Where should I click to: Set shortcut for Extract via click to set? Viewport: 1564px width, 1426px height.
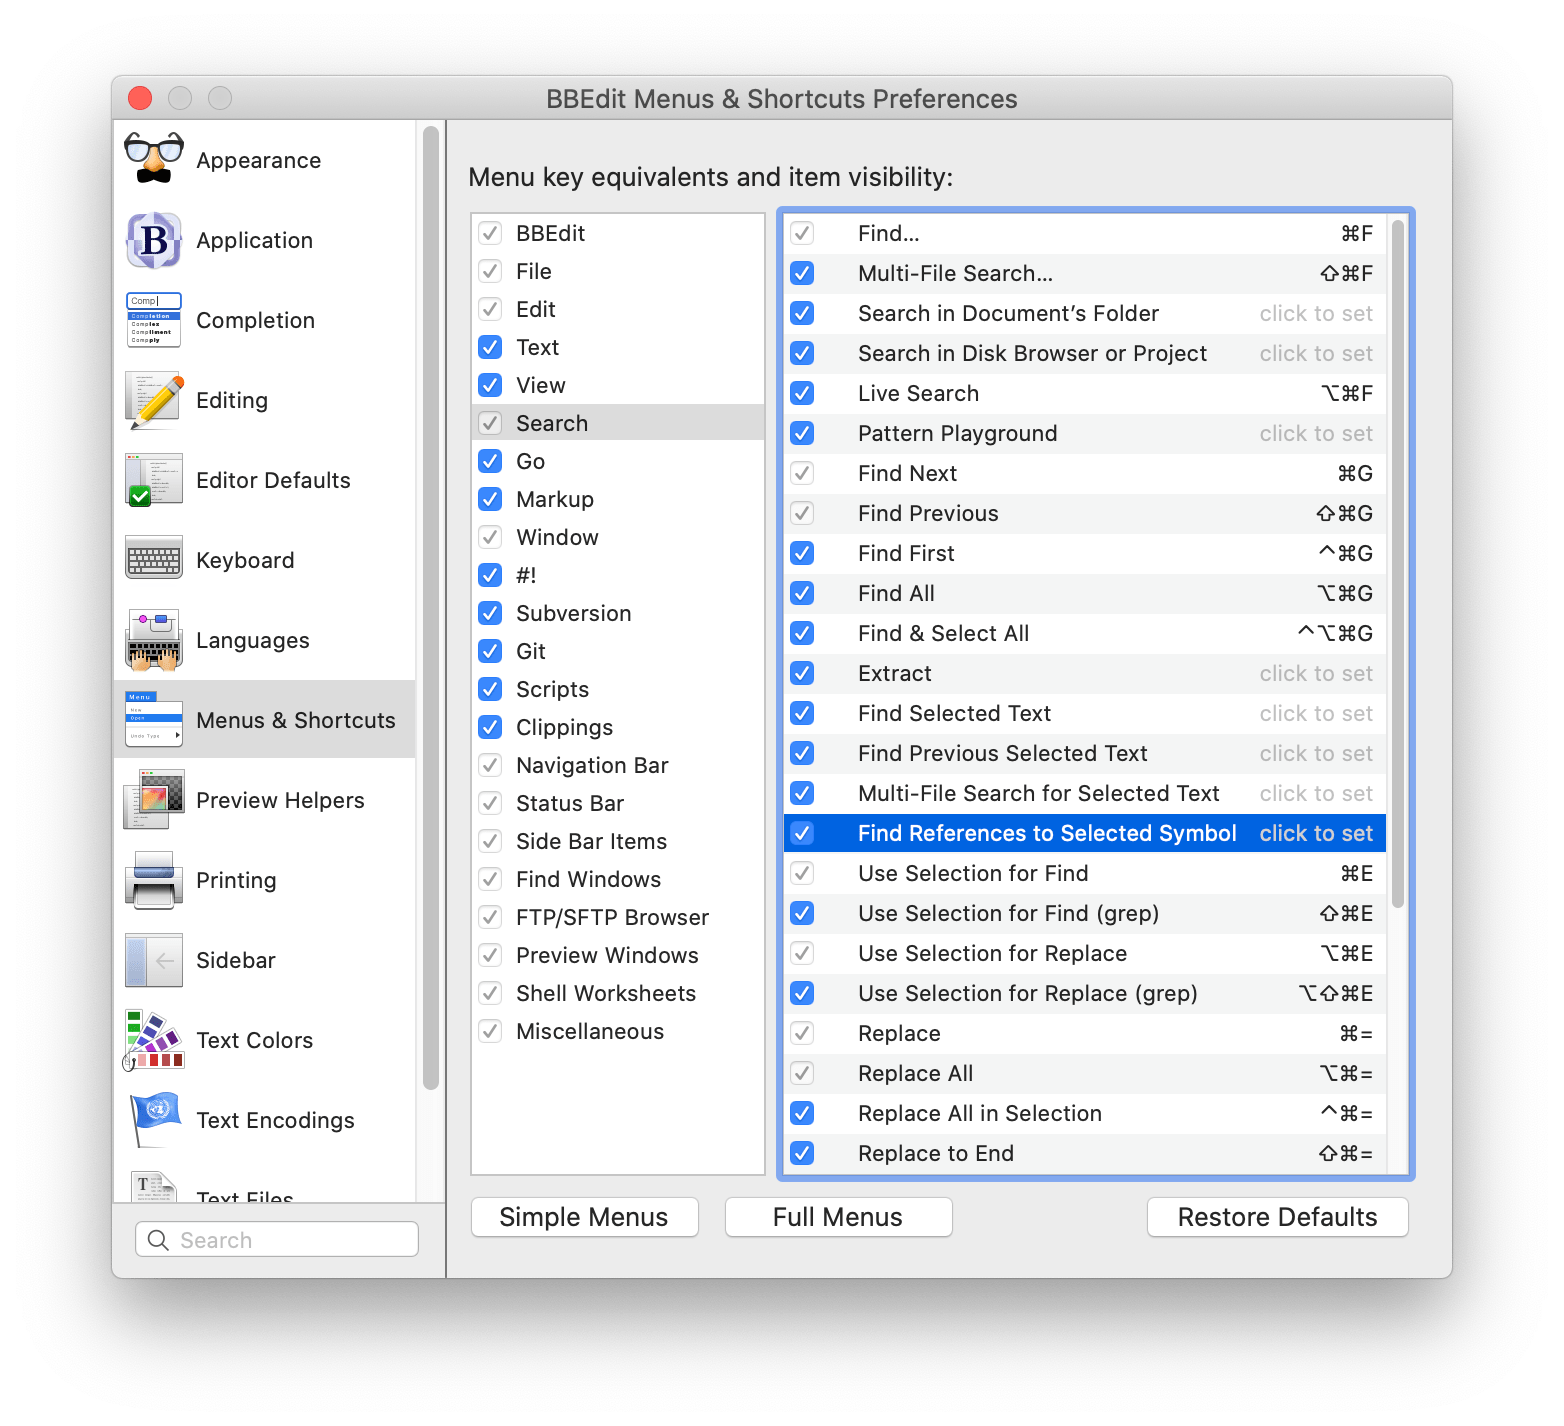click(1315, 673)
